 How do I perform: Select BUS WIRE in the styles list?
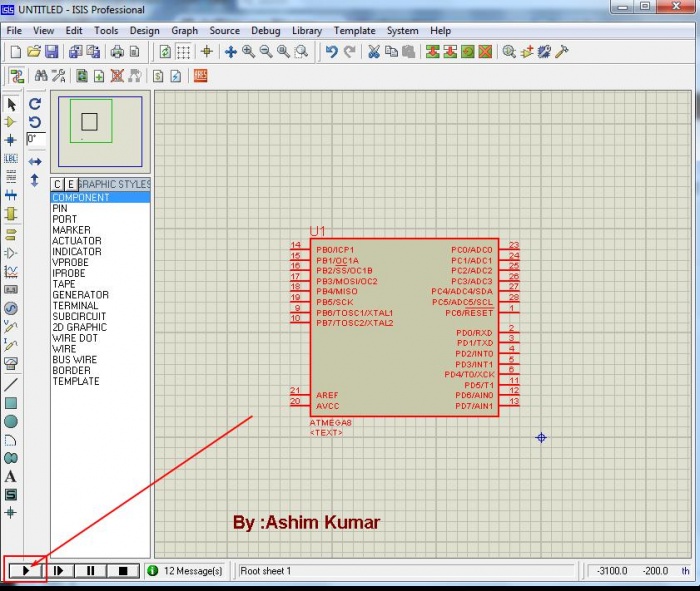coord(75,360)
